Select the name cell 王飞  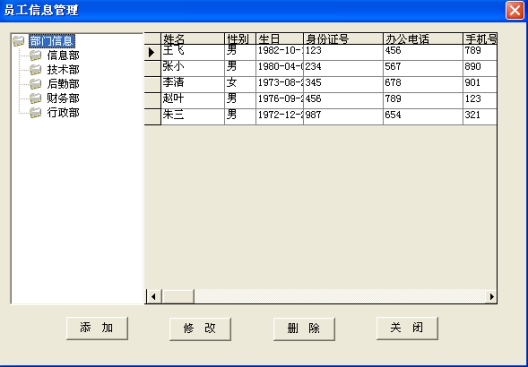pyautogui.click(x=193, y=52)
